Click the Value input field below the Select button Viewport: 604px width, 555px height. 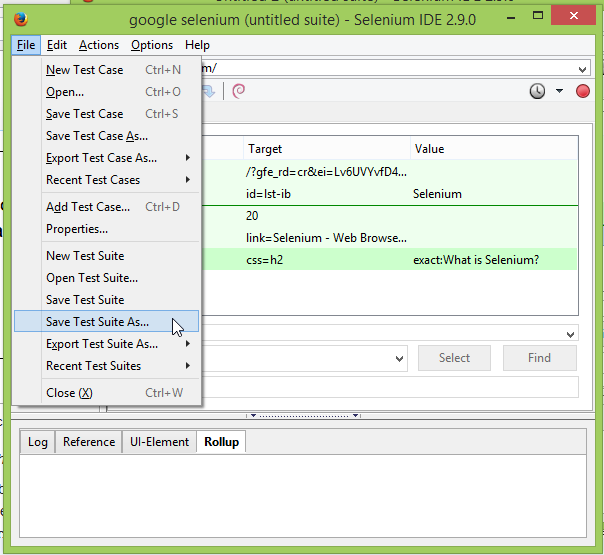coord(389,387)
